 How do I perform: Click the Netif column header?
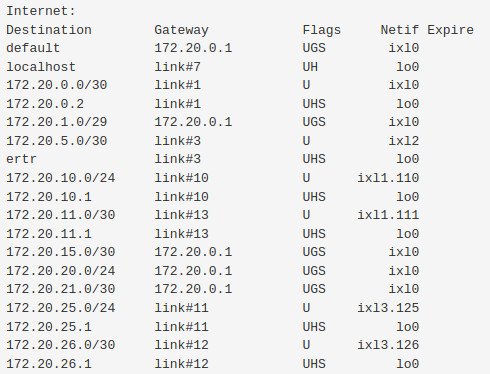tap(400, 30)
